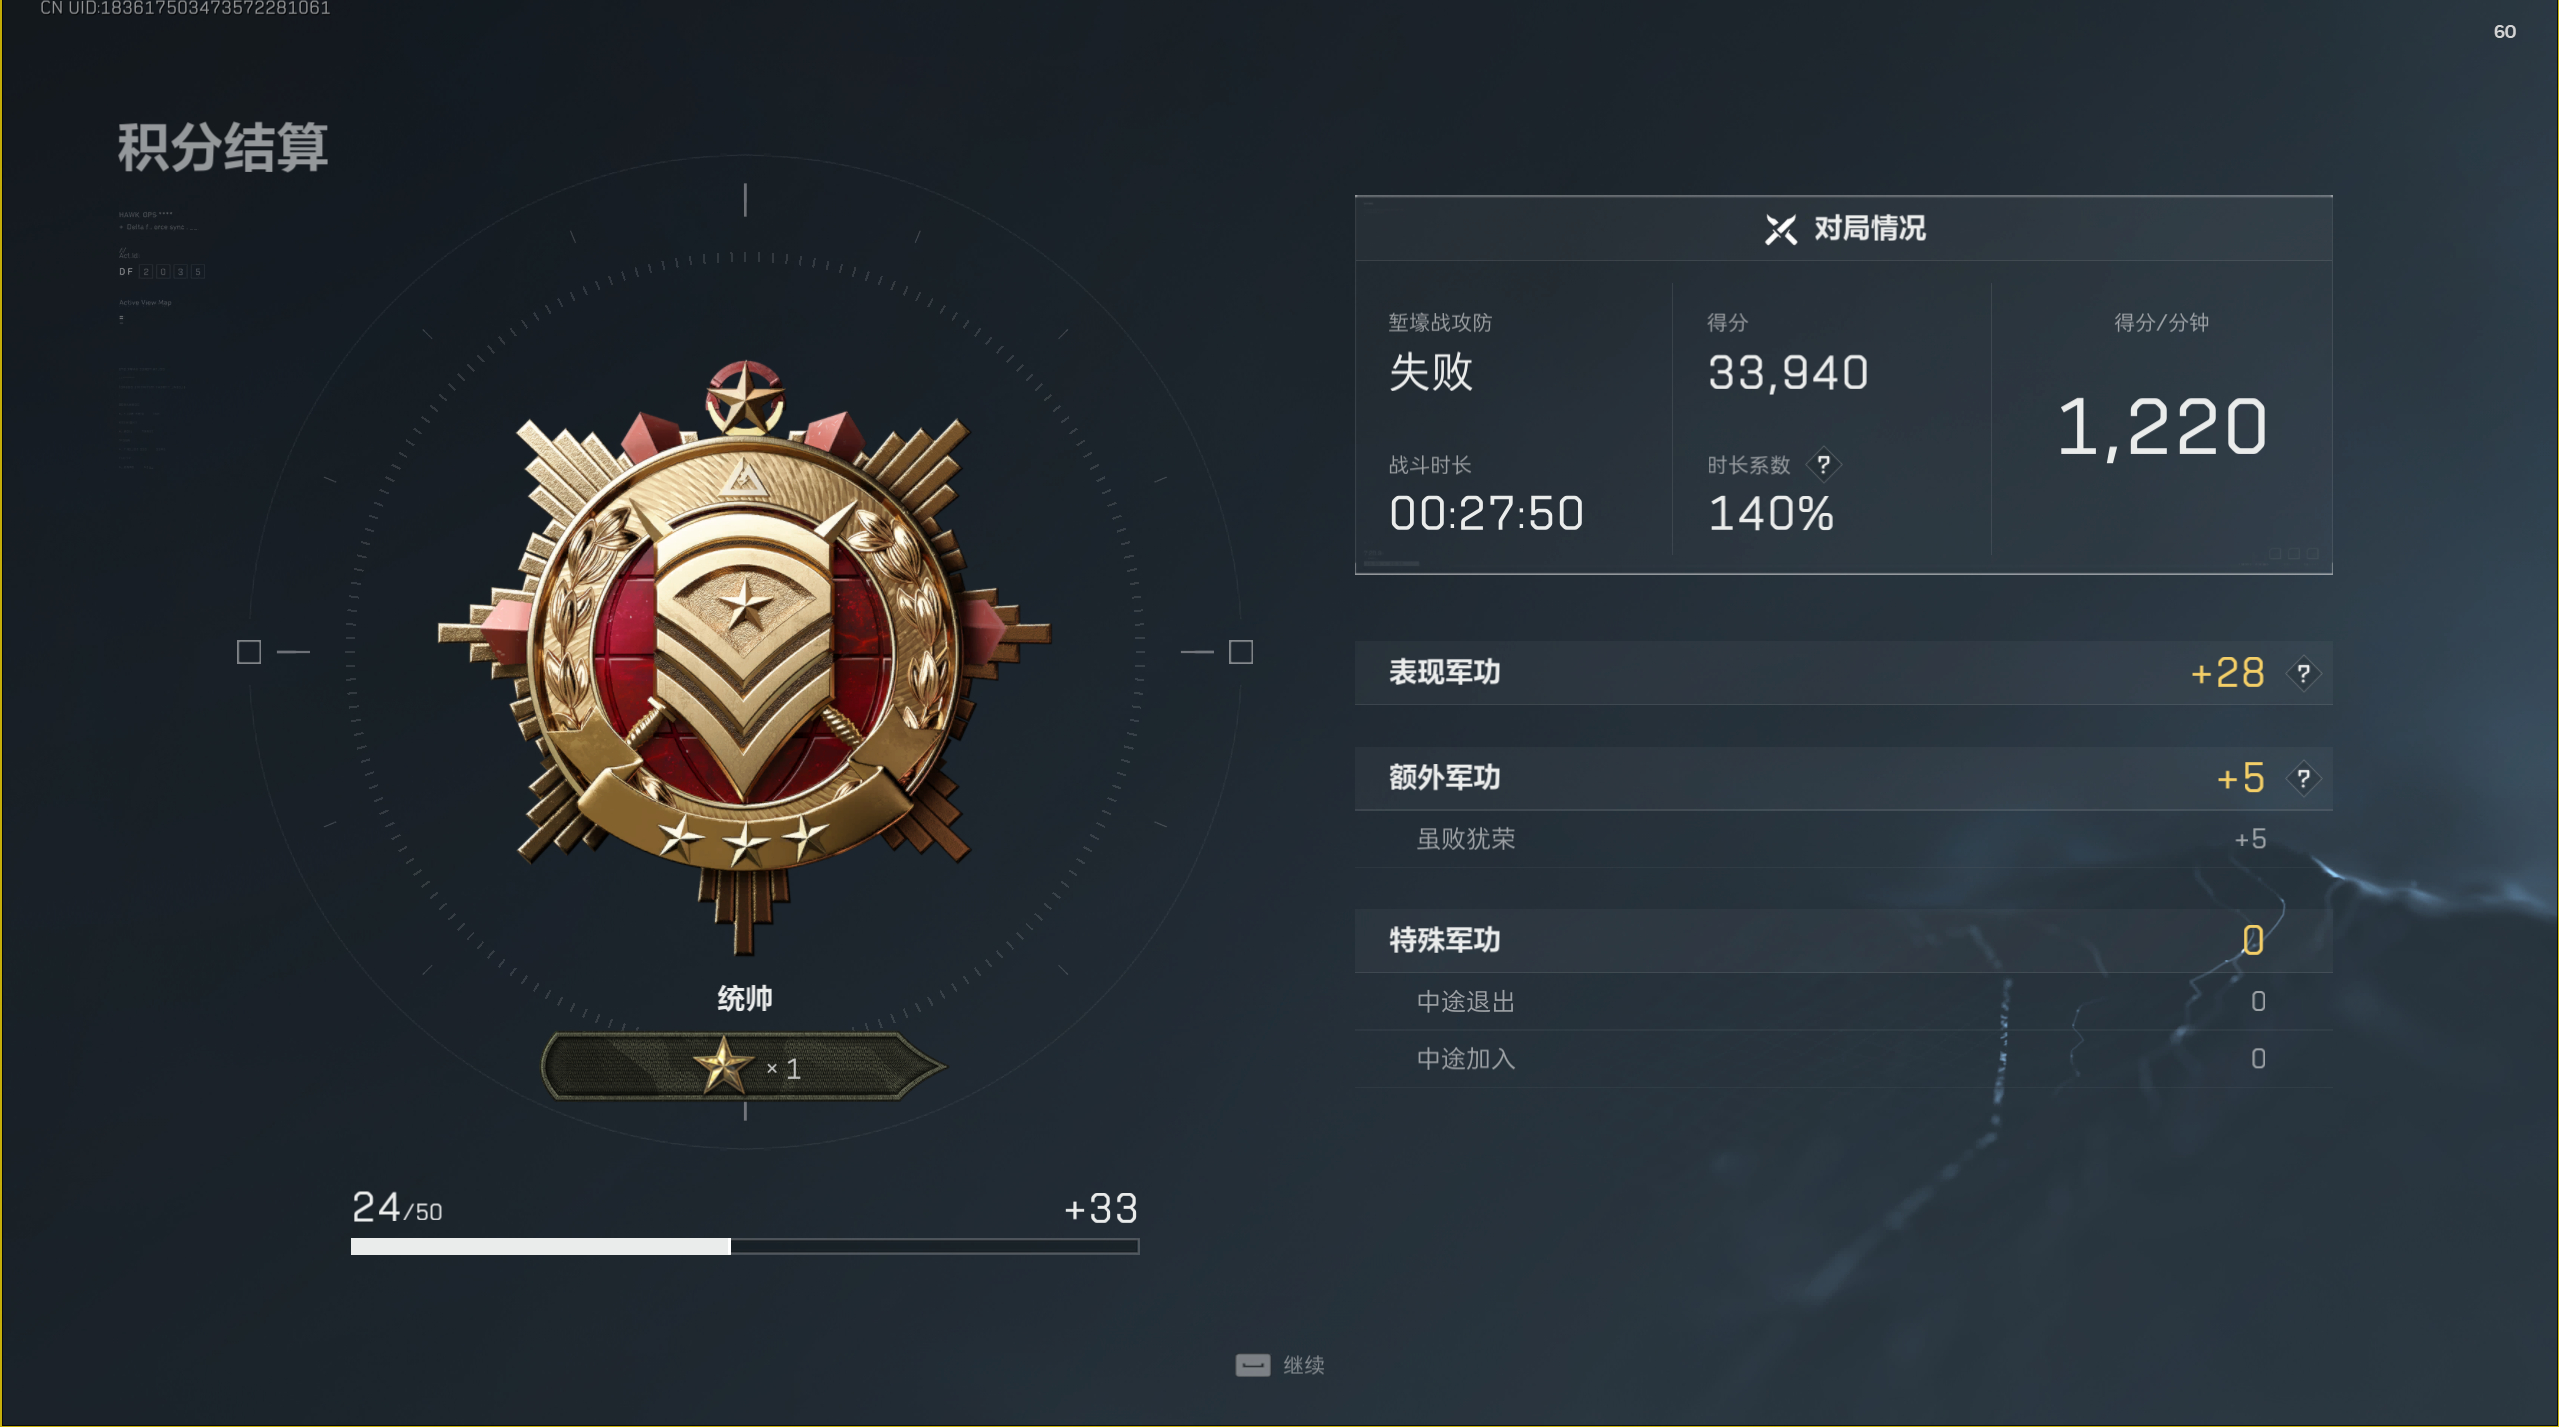The height and width of the screenshot is (1427, 2559).
Task: Select the 中途退出 entry row
Action: pos(1843,1001)
